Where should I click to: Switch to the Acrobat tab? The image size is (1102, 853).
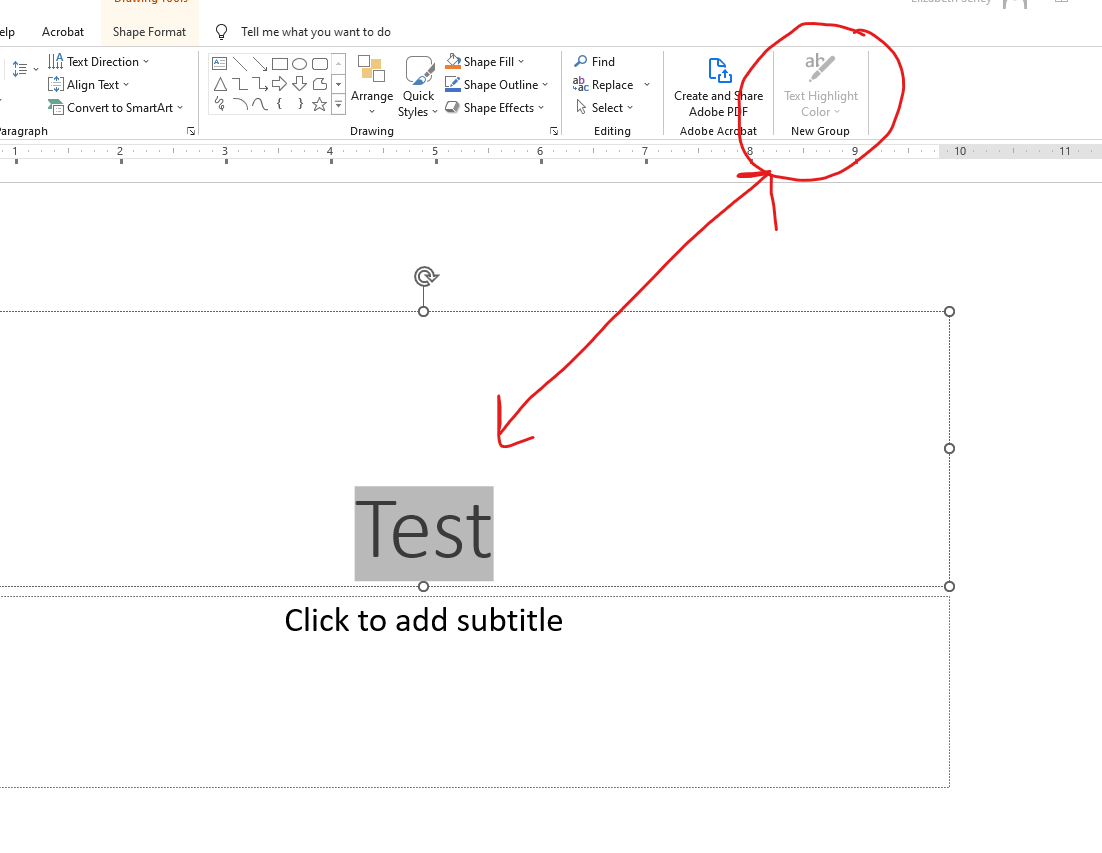[63, 32]
